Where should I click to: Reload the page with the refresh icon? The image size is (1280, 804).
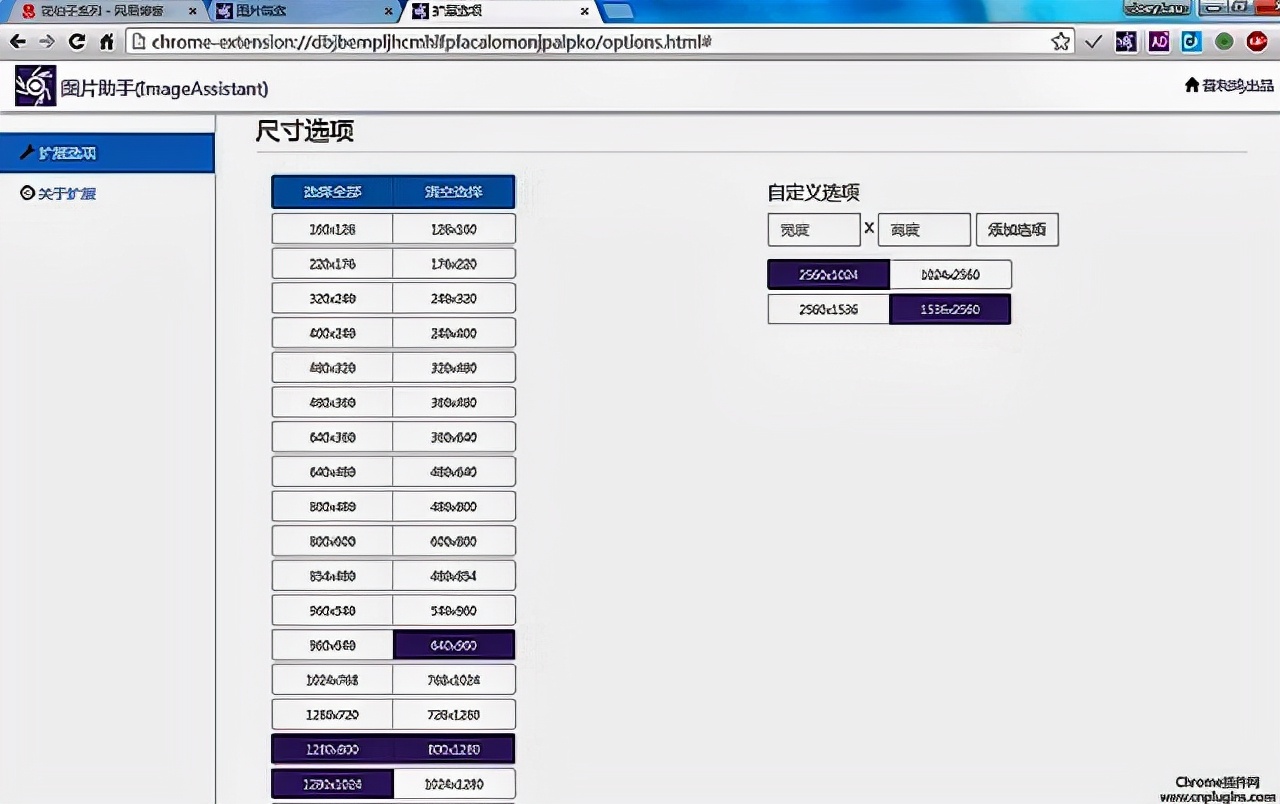click(x=76, y=42)
